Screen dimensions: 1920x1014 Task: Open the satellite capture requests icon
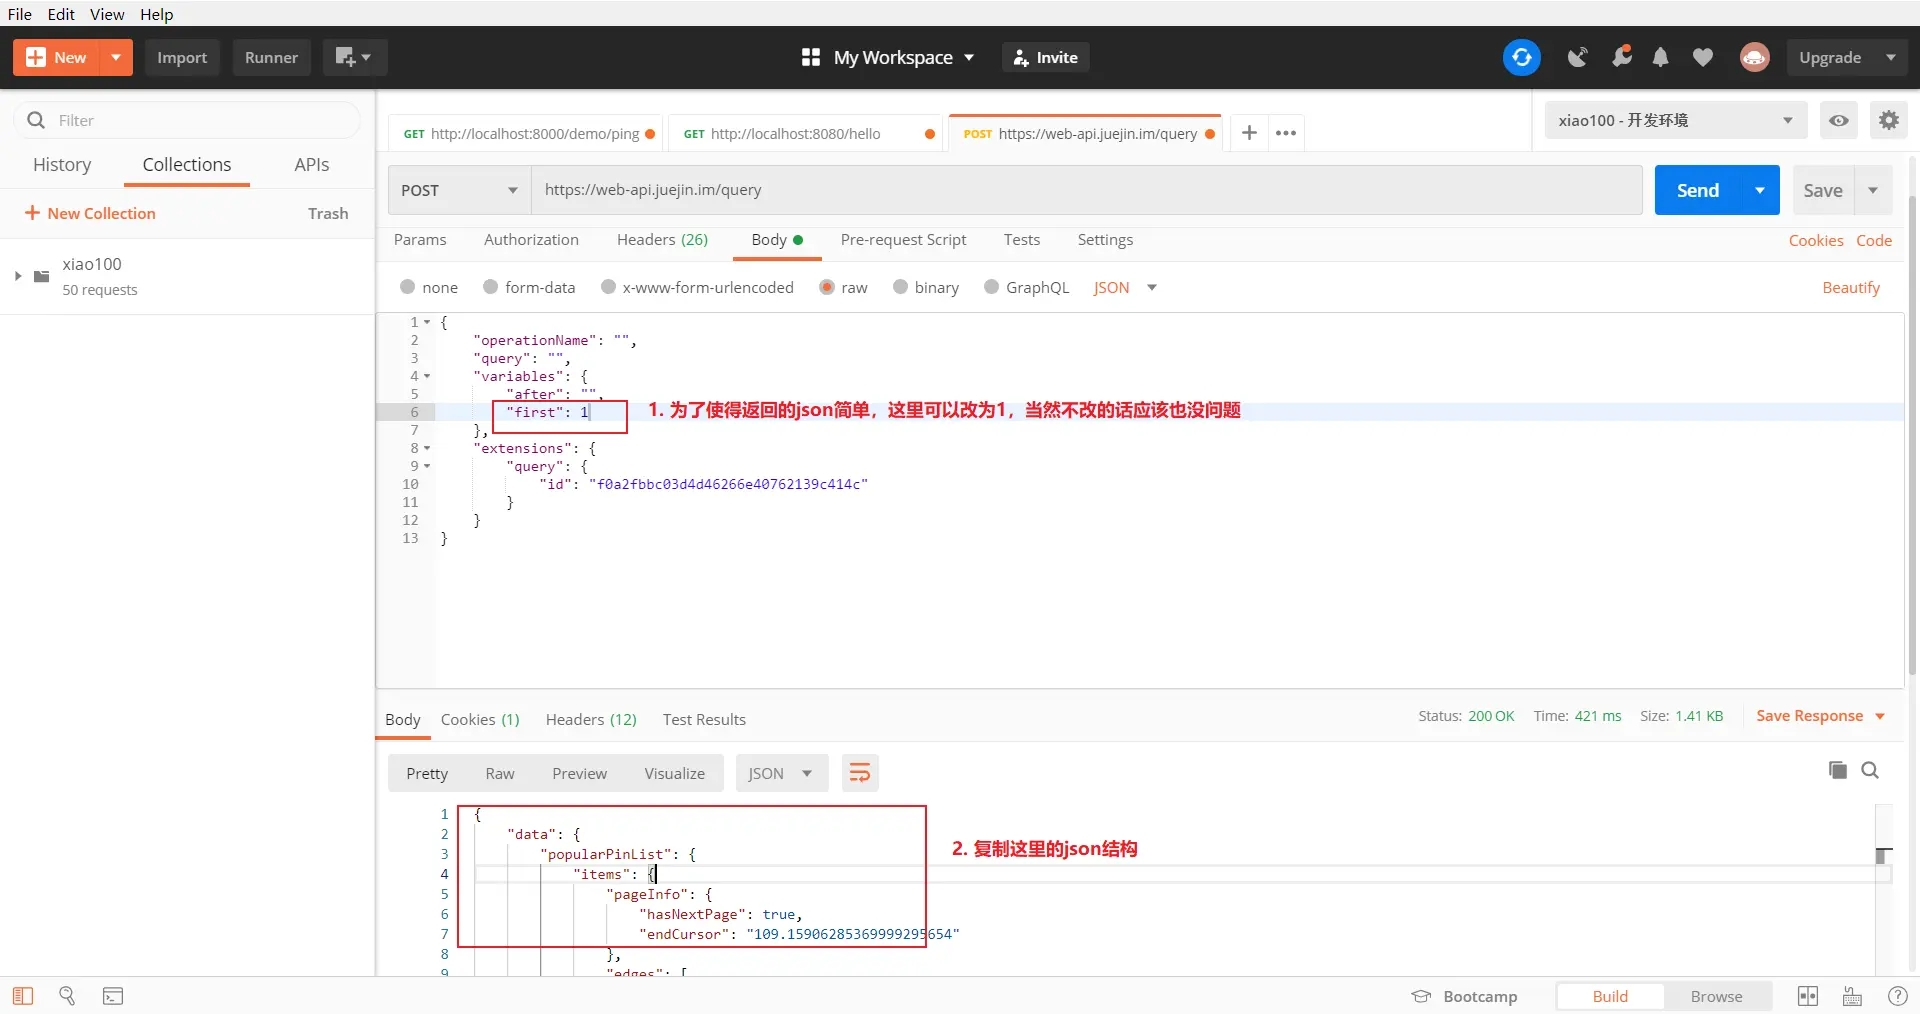pyautogui.click(x=1577, y=57)
